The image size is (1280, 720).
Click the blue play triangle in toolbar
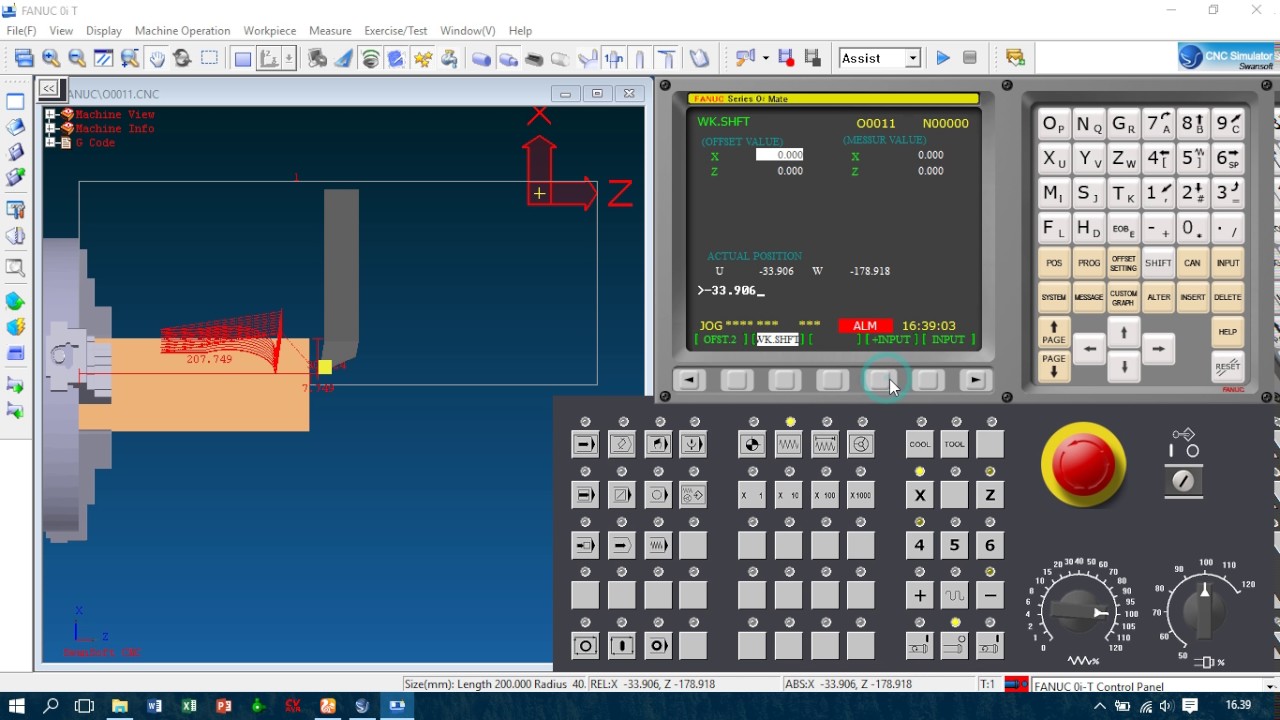(942, 58)
